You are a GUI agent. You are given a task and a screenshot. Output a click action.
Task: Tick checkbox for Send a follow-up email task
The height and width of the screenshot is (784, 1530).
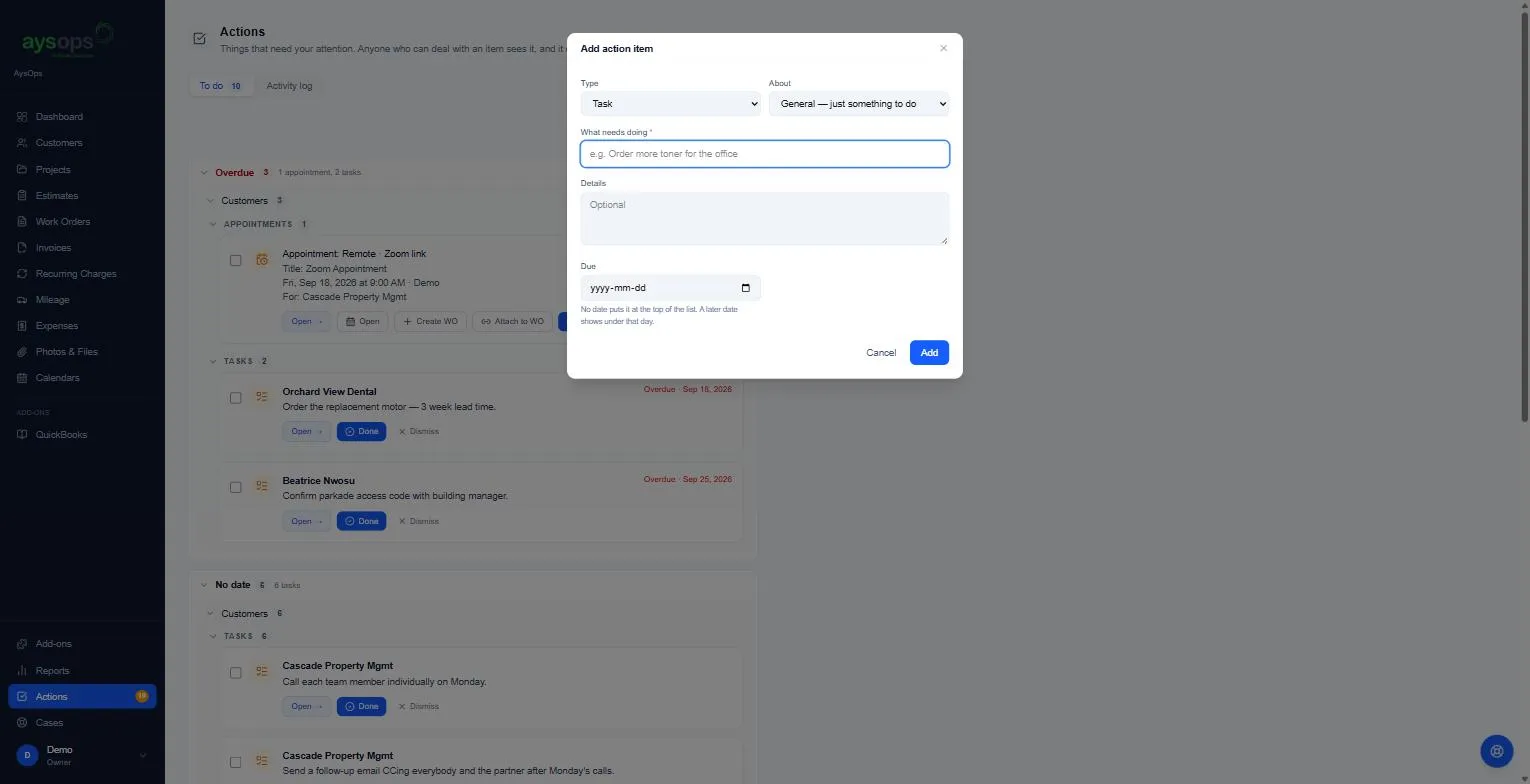tap(236, 762)
